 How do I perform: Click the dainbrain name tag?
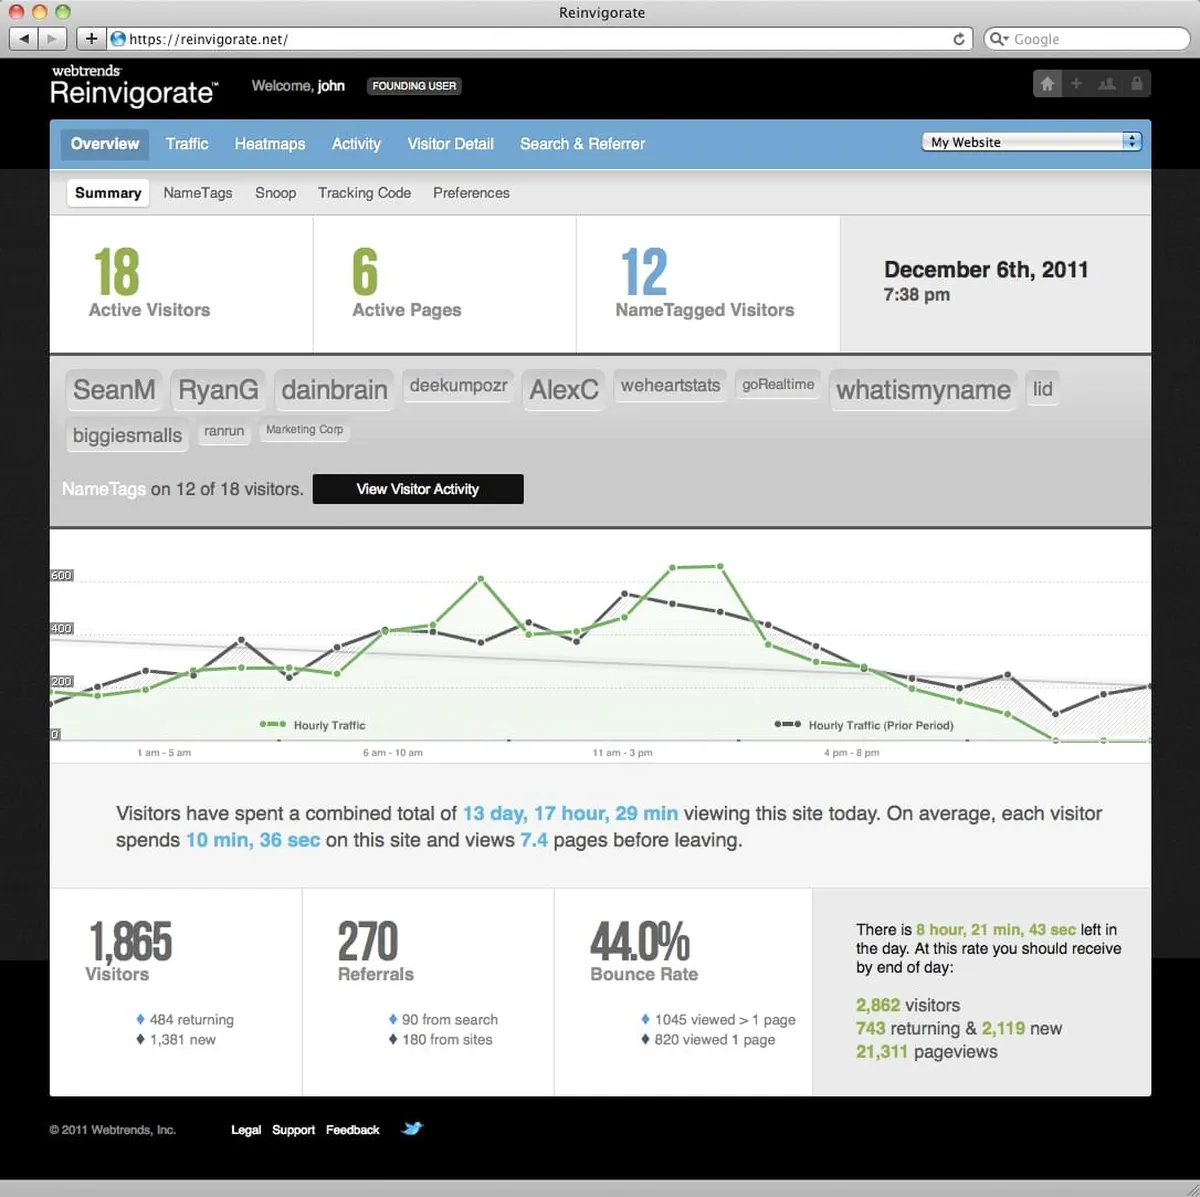coord(334,390)
